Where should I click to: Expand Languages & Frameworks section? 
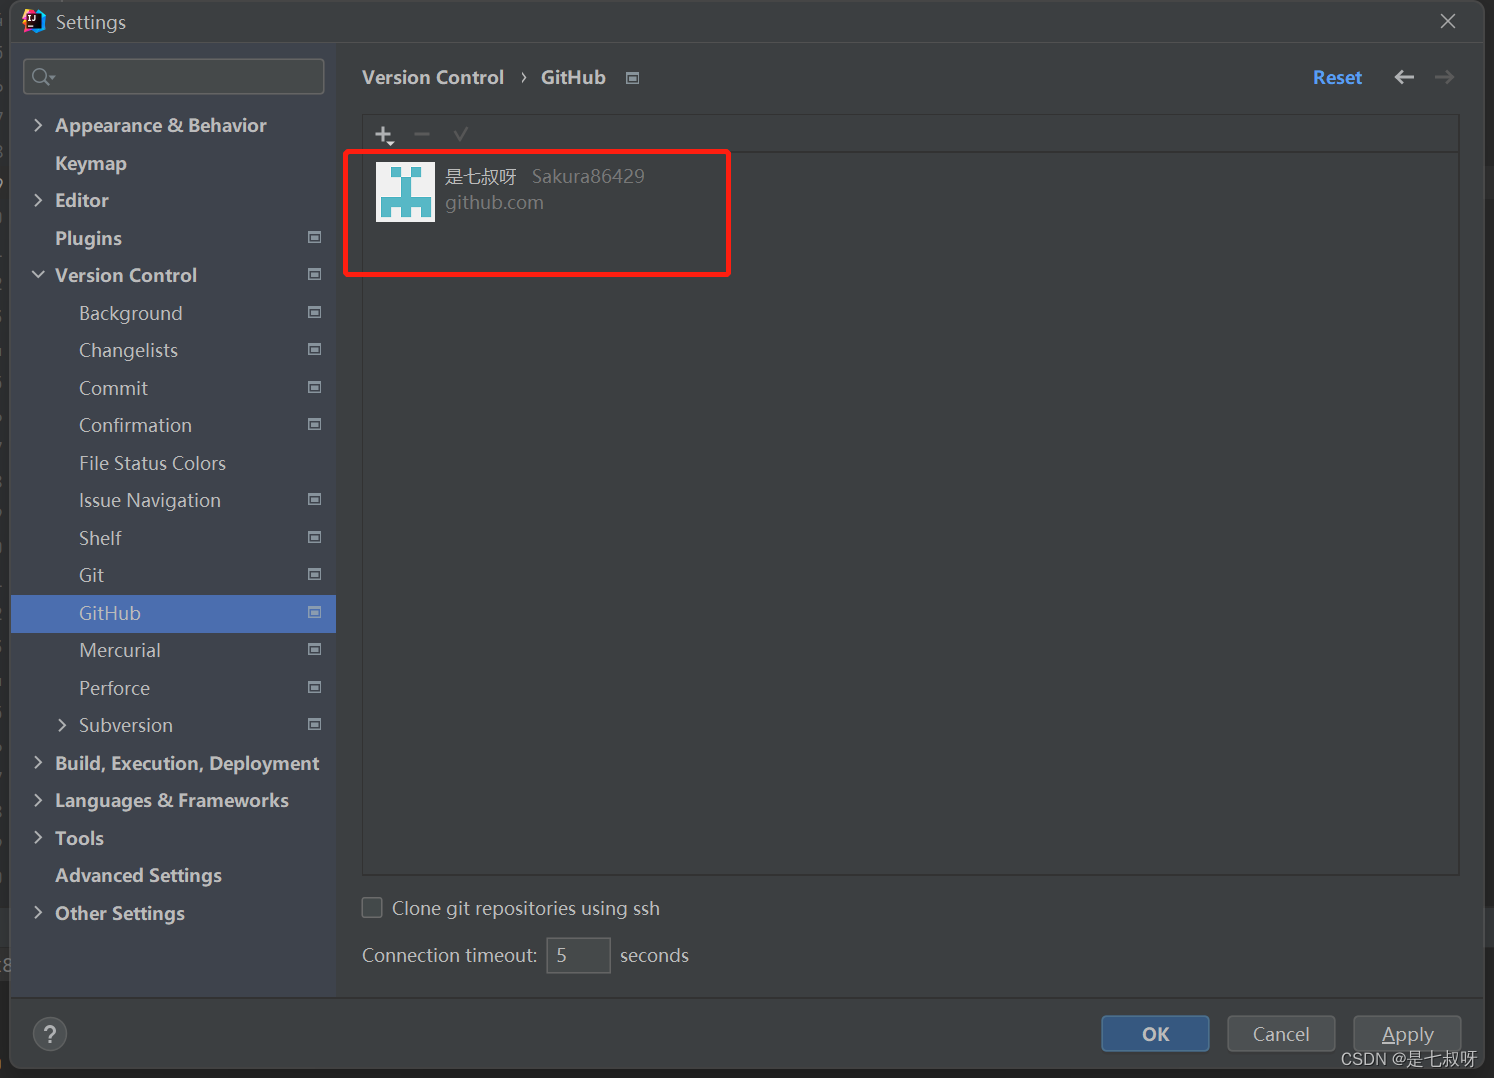click(38, 800)
